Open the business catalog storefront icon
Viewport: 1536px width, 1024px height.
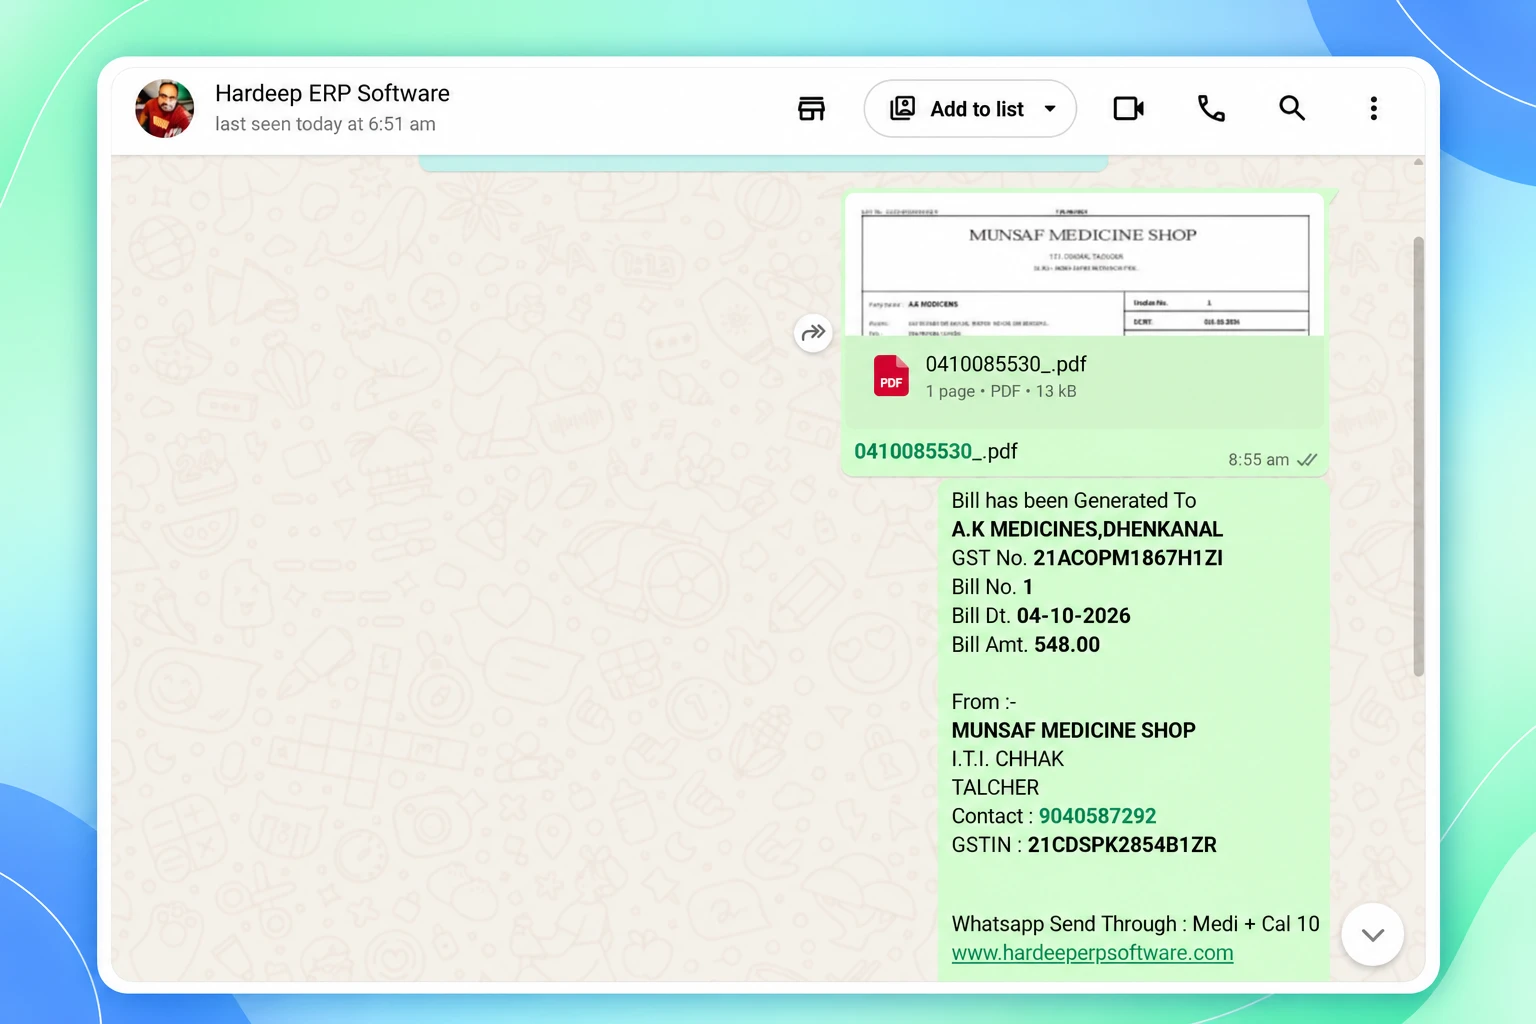pos(811,108)
